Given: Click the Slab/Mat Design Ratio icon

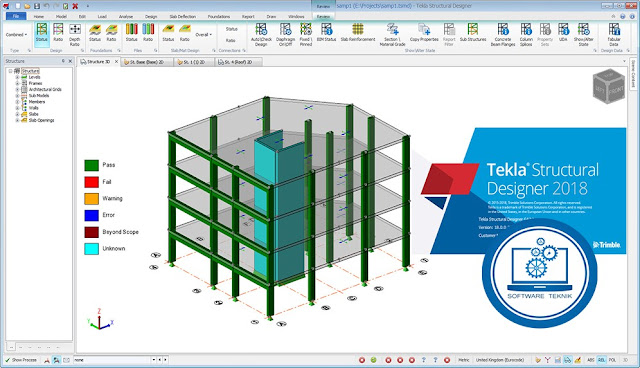Looking at the screenshot, I should click(x=185, y=32).
